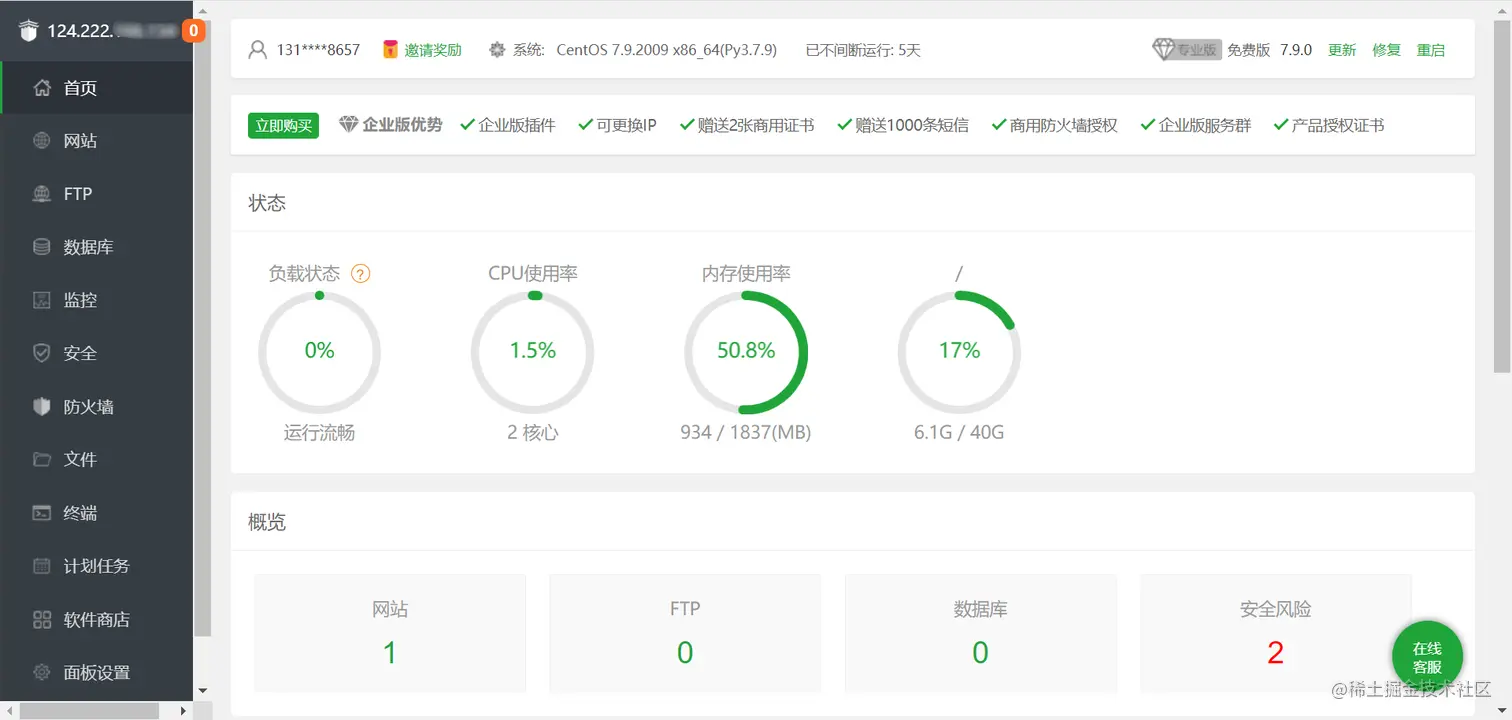
Task: Click the version number 7.9.0
Action: tap(1296, 50)
